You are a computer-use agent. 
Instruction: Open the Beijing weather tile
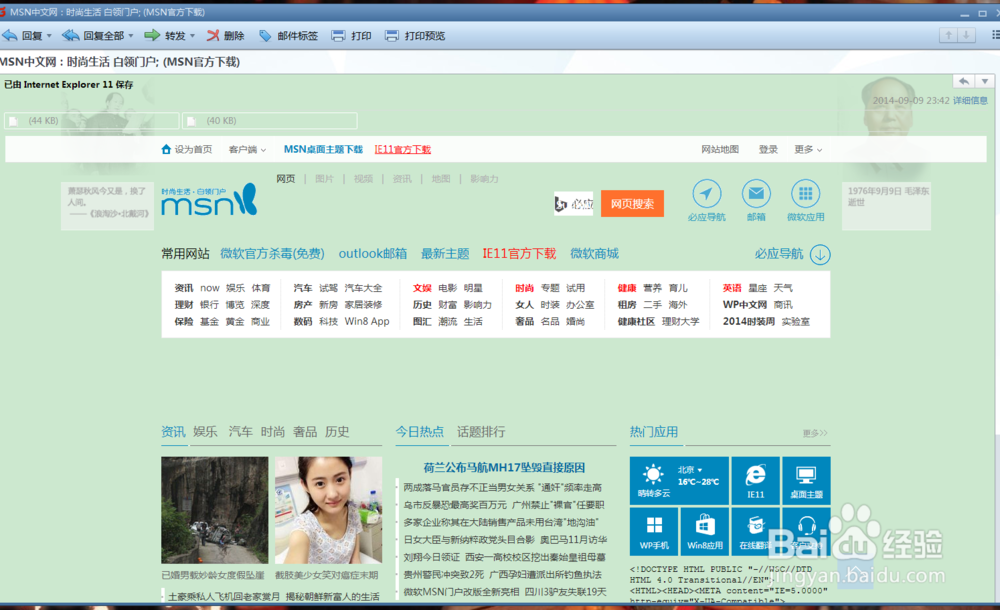click(x=679, y=480)
